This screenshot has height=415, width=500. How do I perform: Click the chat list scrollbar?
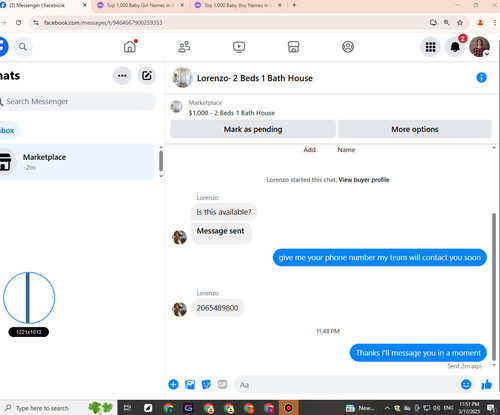161,161
